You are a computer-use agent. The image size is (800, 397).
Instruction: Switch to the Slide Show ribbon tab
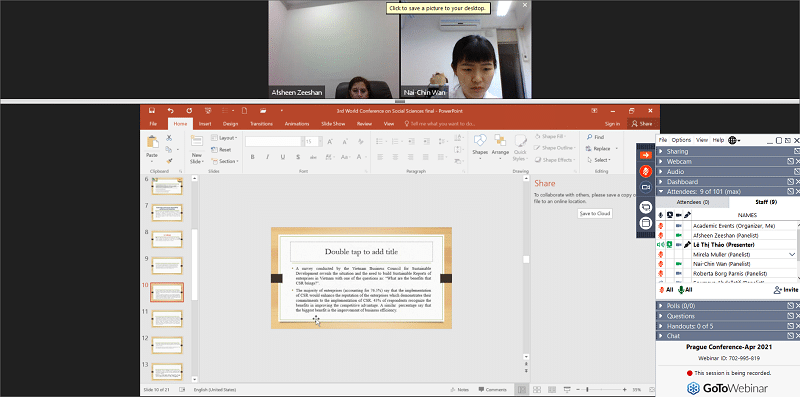click(333, 124)
